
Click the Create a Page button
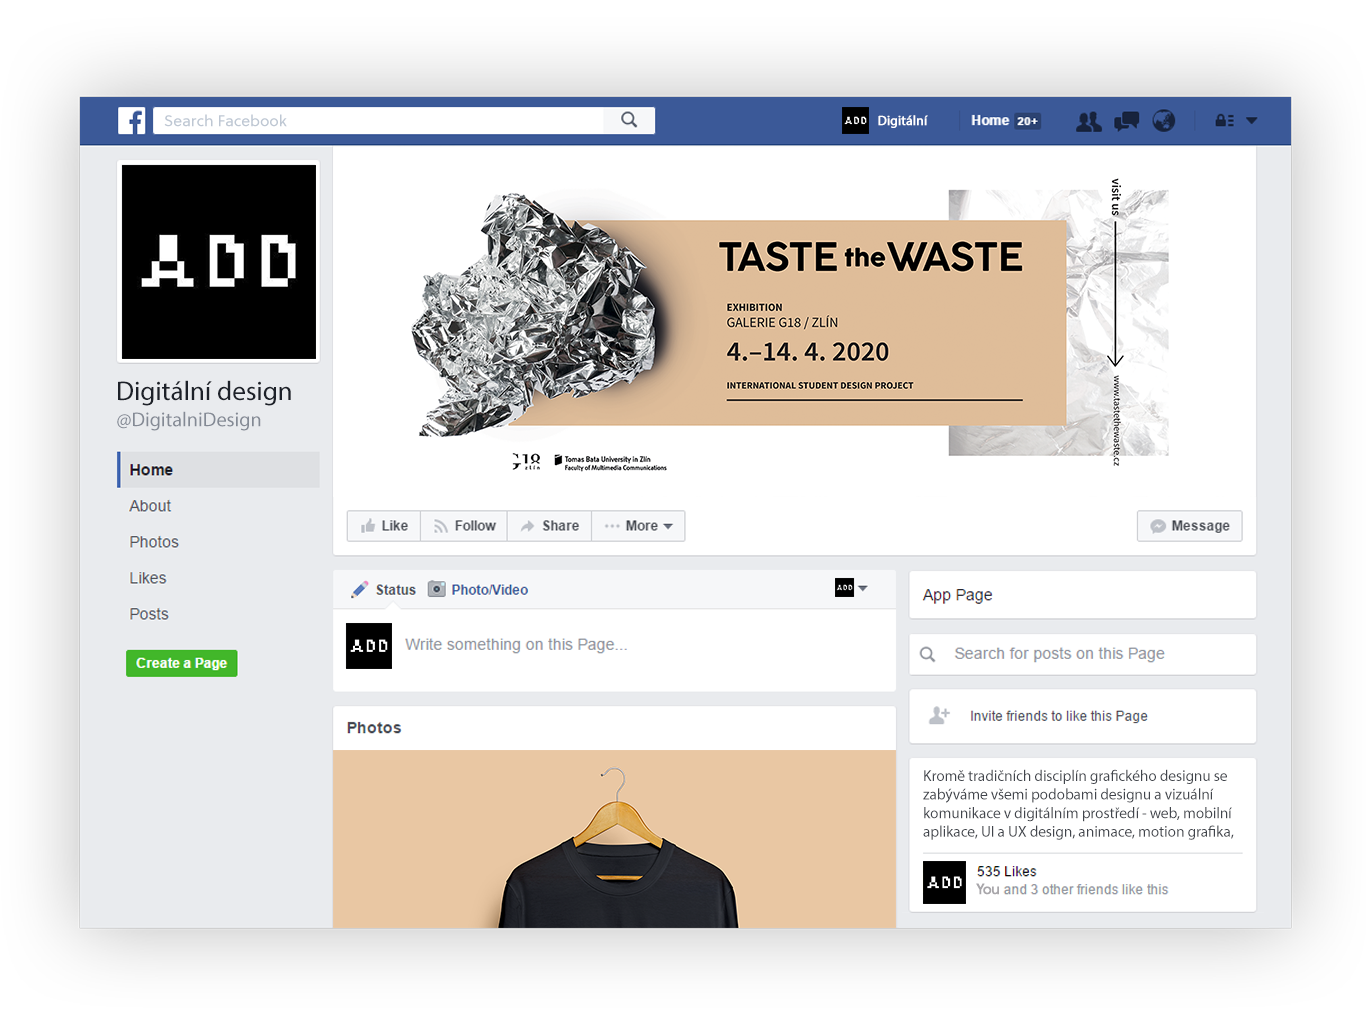(x=182, y=663)
